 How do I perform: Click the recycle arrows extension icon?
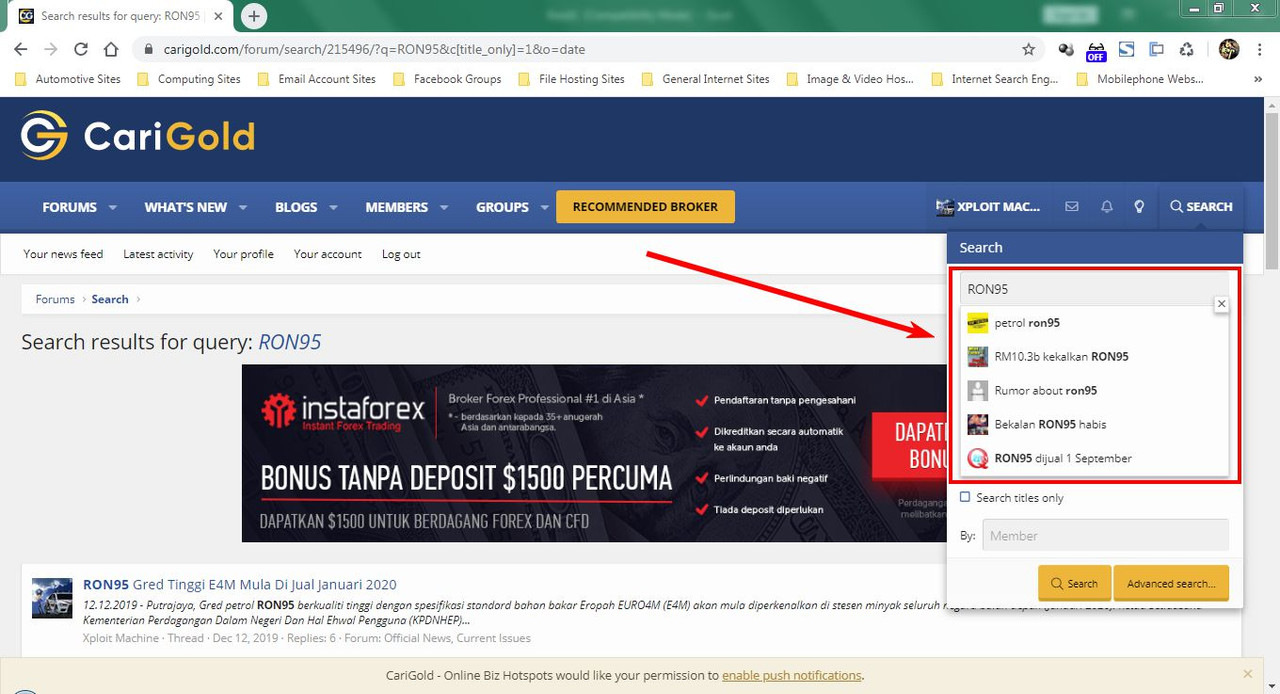pyautogui.click(x=1186, y=49)
